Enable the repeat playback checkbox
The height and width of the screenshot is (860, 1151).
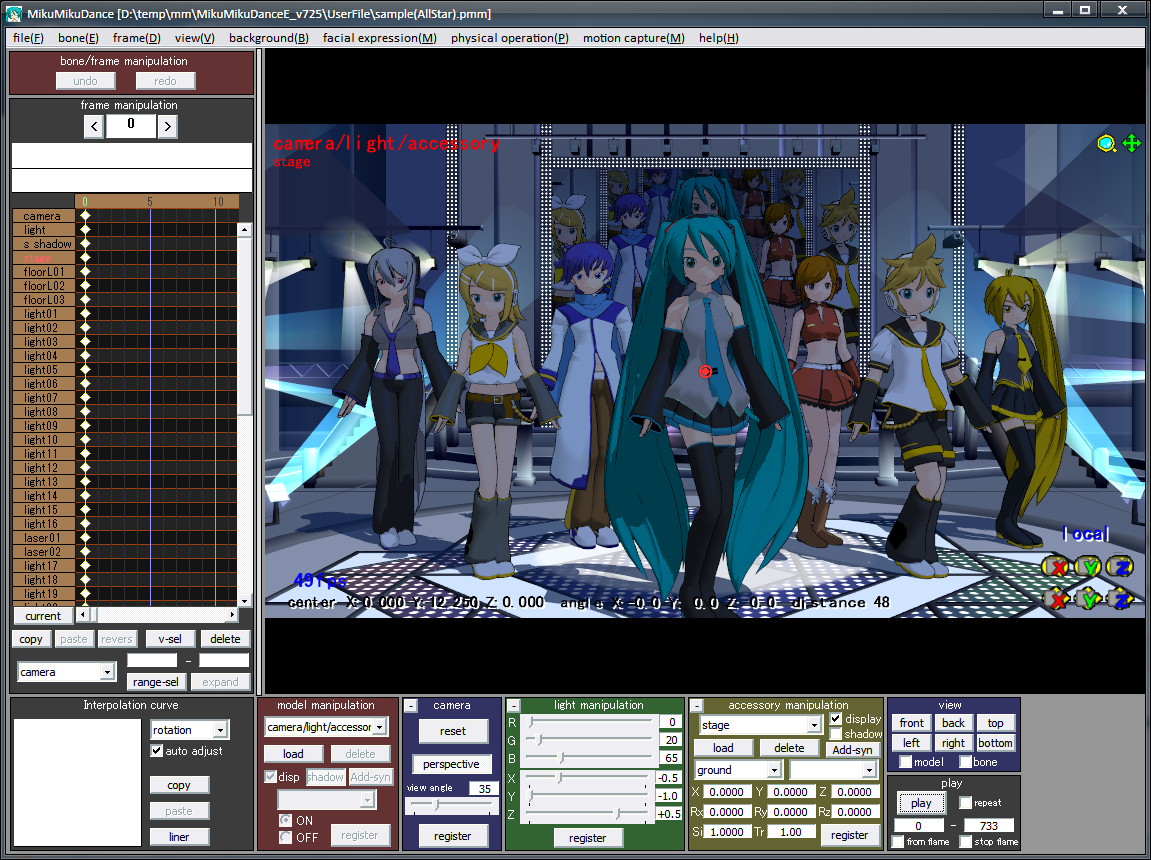[965, 803]
